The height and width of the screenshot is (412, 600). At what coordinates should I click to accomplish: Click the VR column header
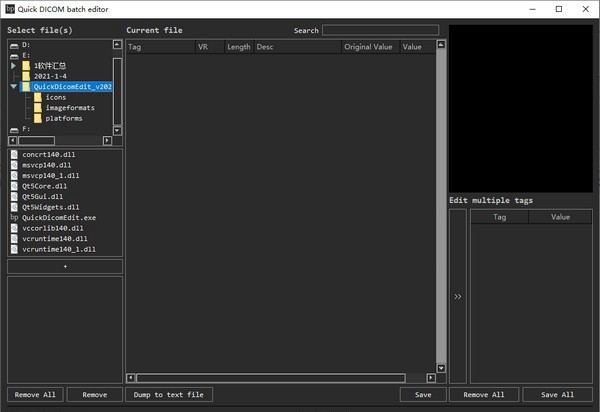click(210, 47)
